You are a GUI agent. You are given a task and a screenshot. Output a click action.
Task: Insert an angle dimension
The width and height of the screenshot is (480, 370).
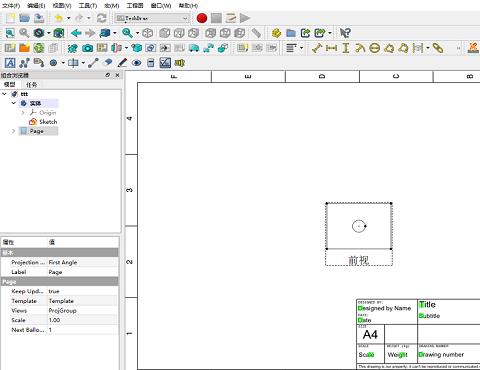coord(389,48)
